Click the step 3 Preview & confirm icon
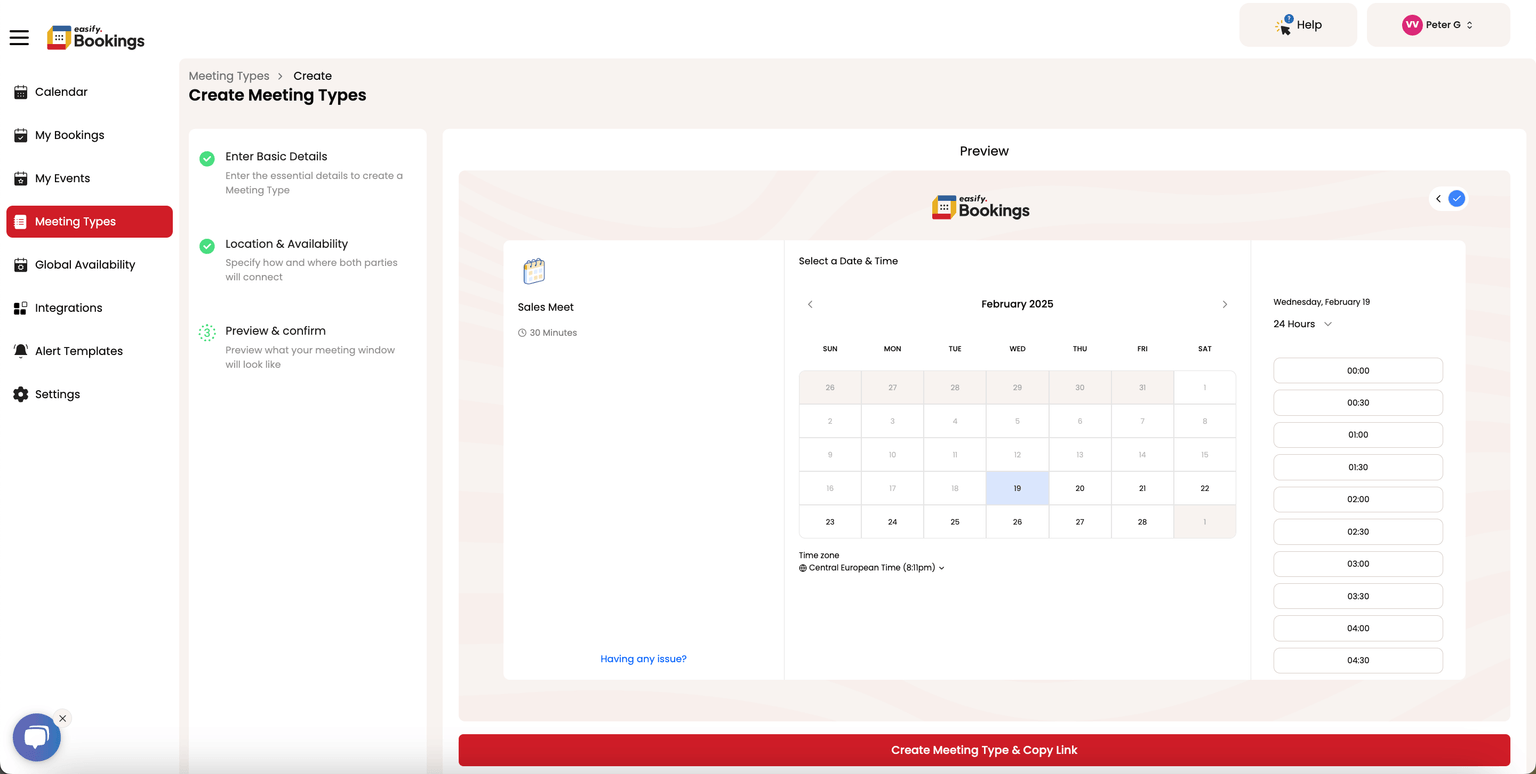Screen dimensions: 1536x774 pos(207,333)
